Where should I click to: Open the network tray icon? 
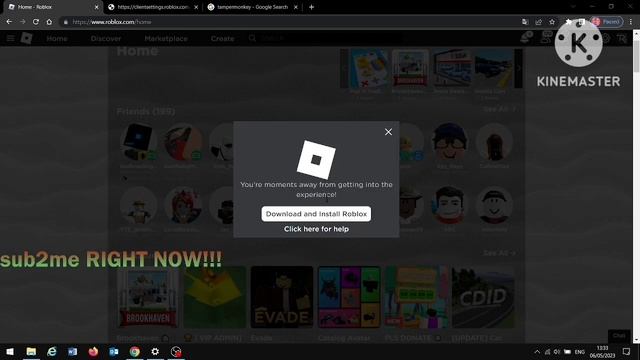coord(547,352)
